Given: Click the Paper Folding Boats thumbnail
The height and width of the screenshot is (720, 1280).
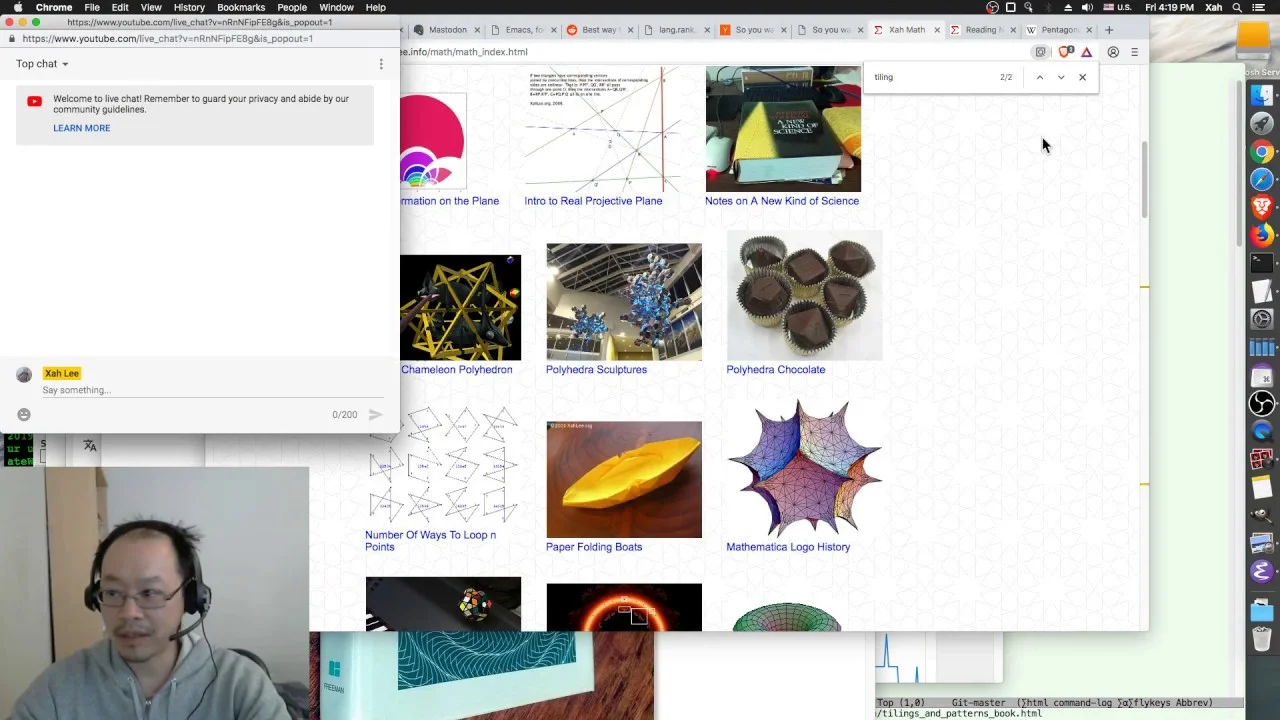Looking at the screenshot, I should tap(624, 479).
